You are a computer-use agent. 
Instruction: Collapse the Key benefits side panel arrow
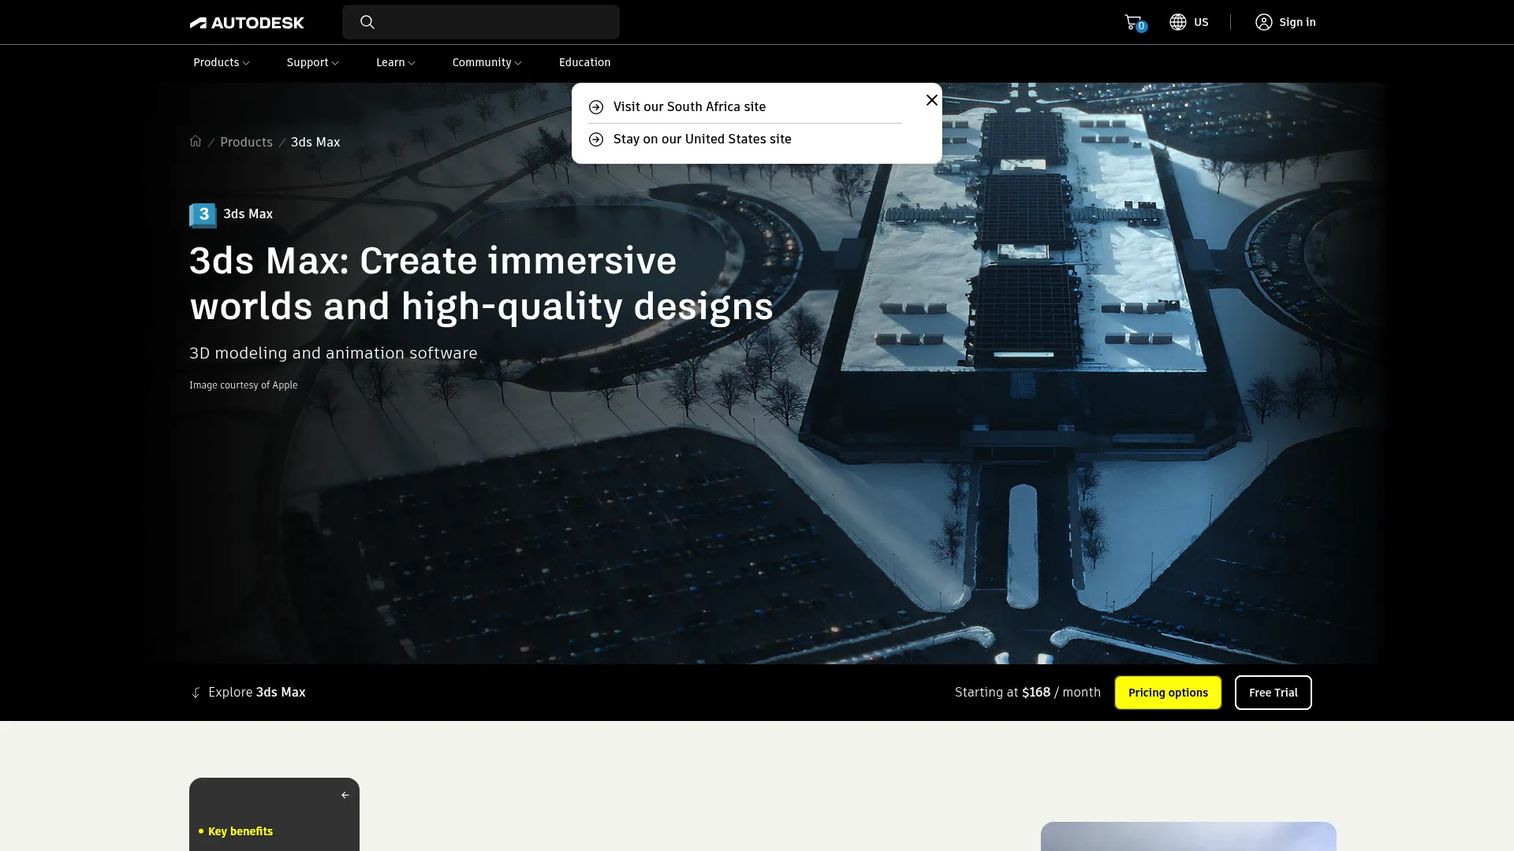[x=345, y=795]
